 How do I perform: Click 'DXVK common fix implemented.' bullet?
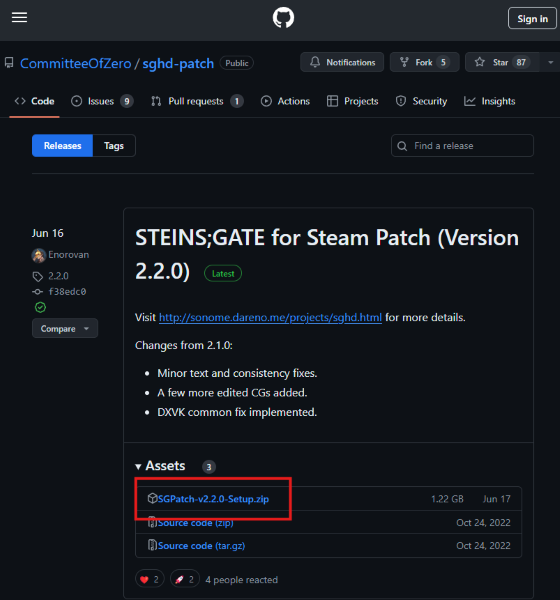[x=237, y=412]
